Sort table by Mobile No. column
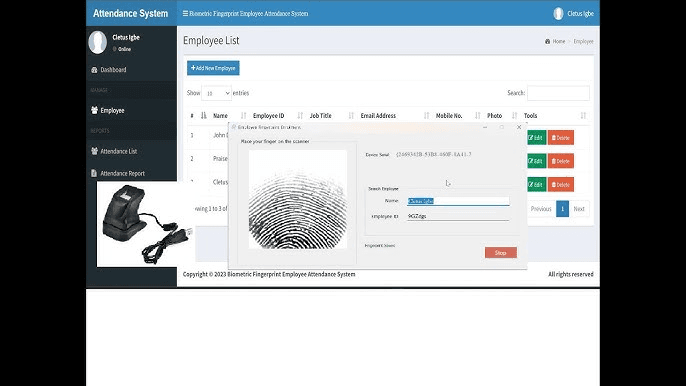 (457, 116)
